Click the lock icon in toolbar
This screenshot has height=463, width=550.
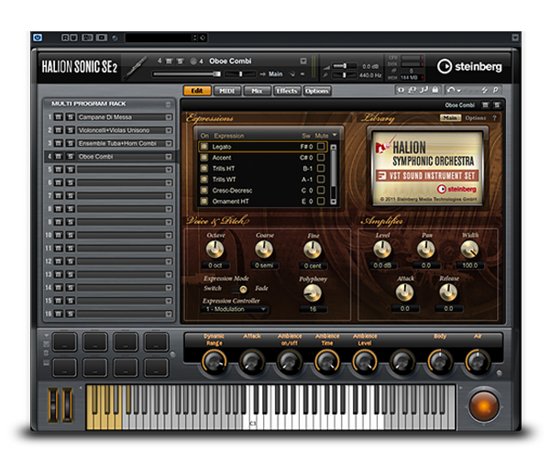coord(435,90)
